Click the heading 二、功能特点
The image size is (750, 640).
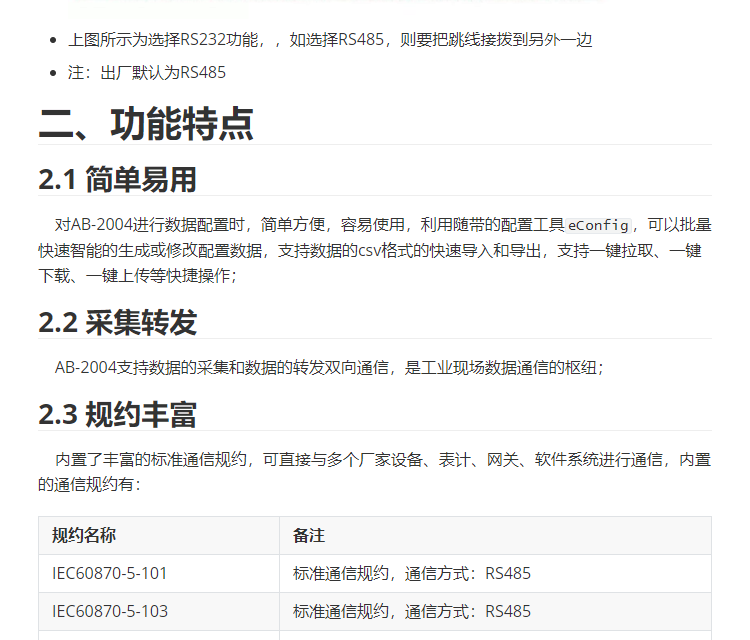coord(146,124)
